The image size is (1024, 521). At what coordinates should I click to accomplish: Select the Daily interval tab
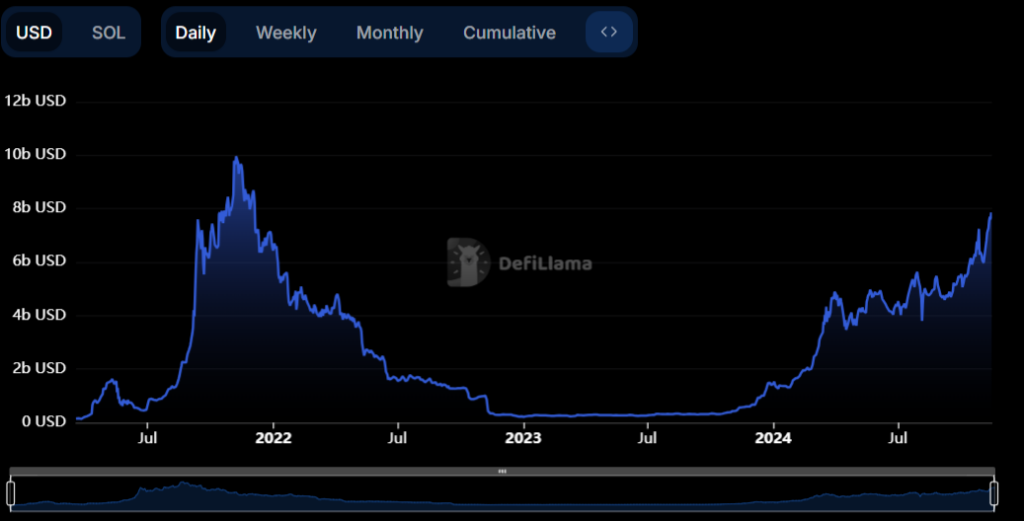click(195, 32)
